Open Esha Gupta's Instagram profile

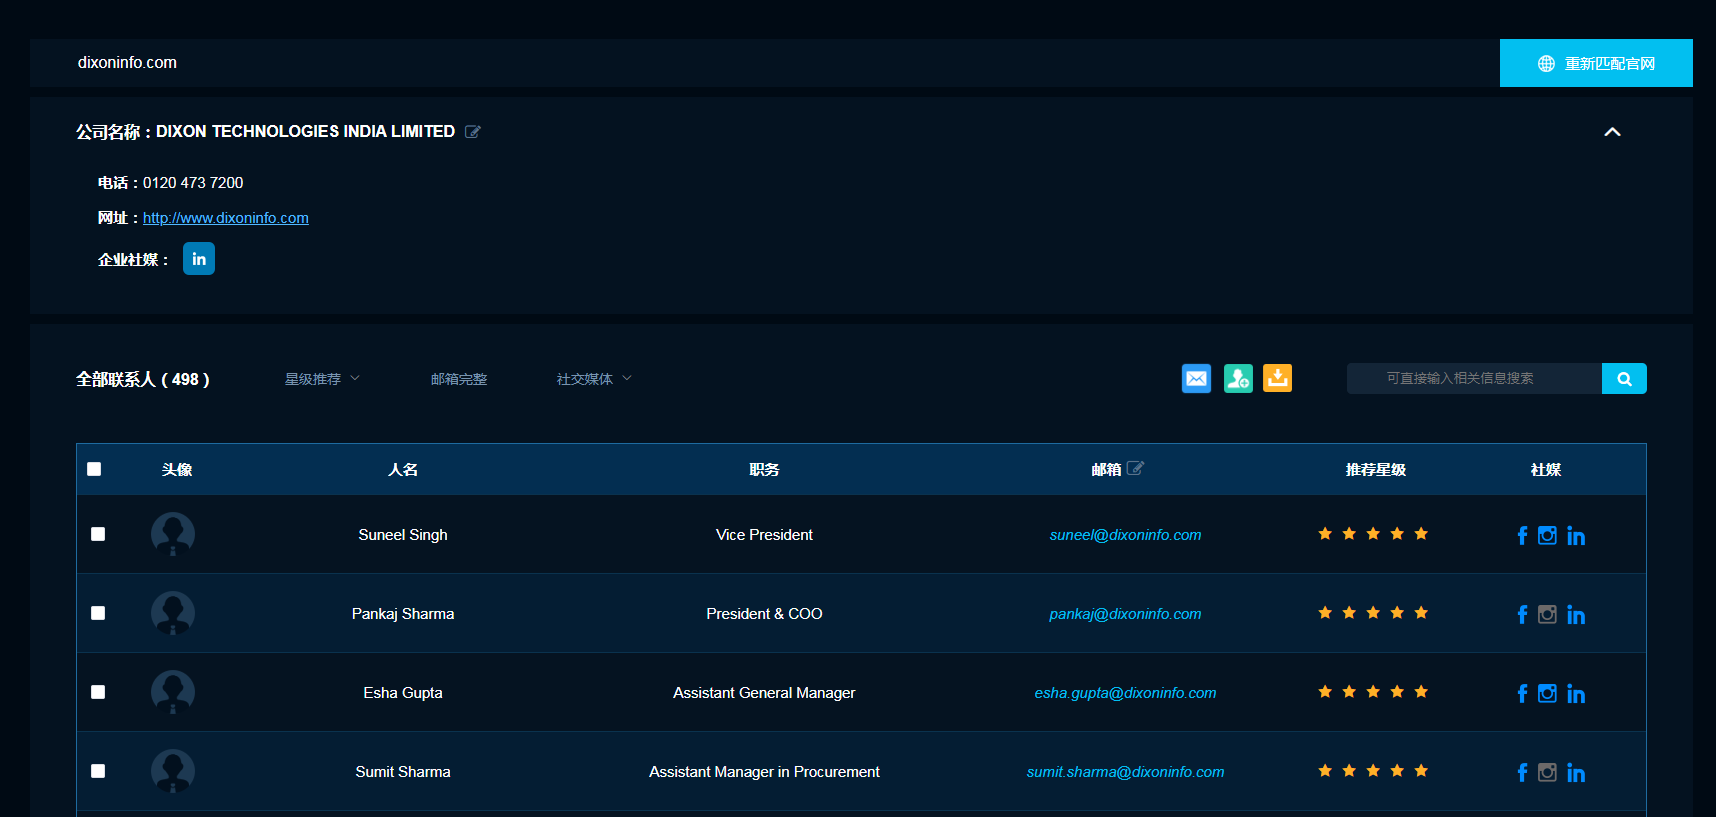pos(1547,693)
